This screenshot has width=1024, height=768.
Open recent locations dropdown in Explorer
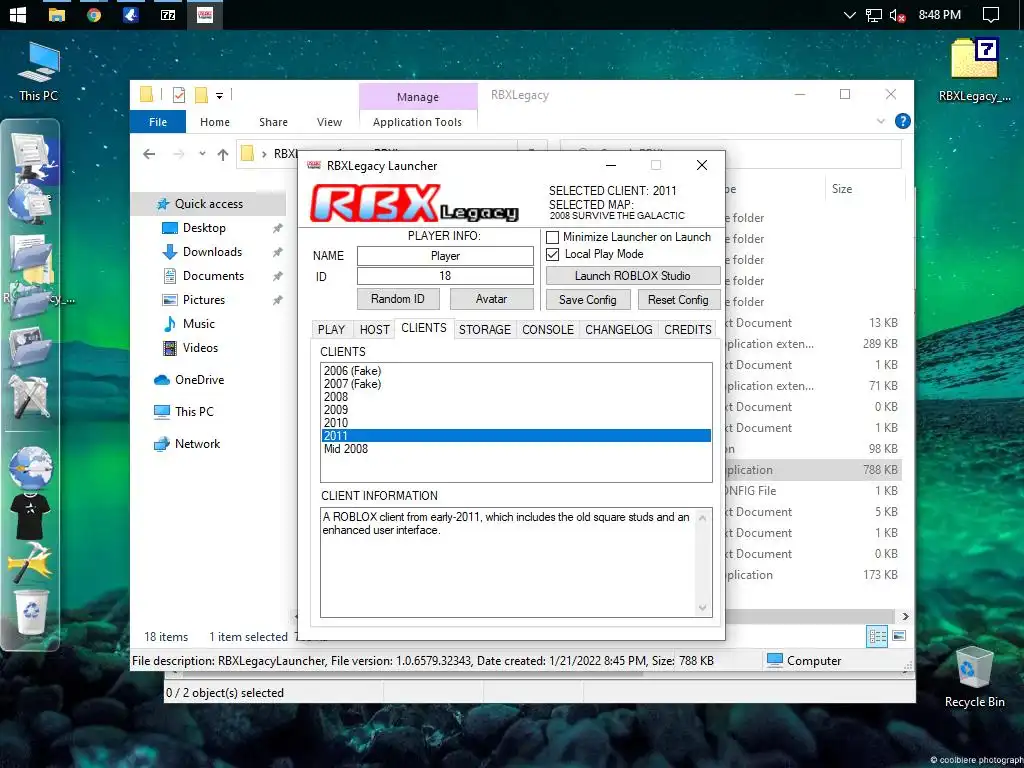click(202, 154)
